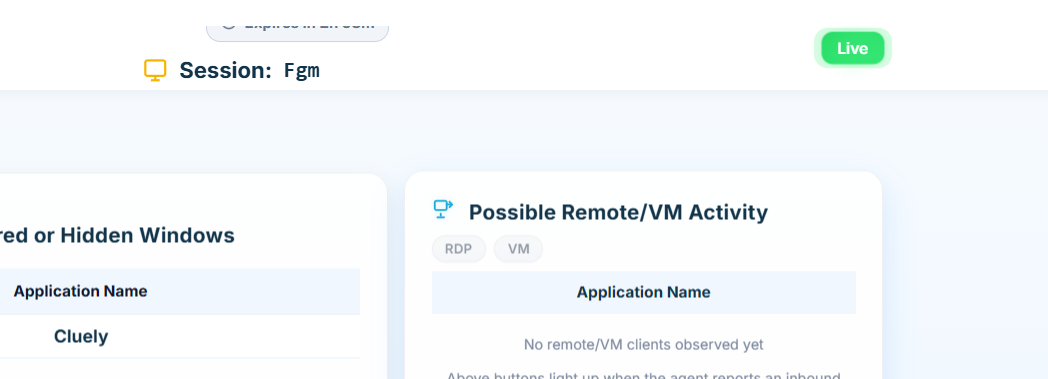The height and width of the screenshot is (379, 1048).
Task: Click the remote screen icon near Possible Remote/VM Activity
Action: click(x=443, y=209)
